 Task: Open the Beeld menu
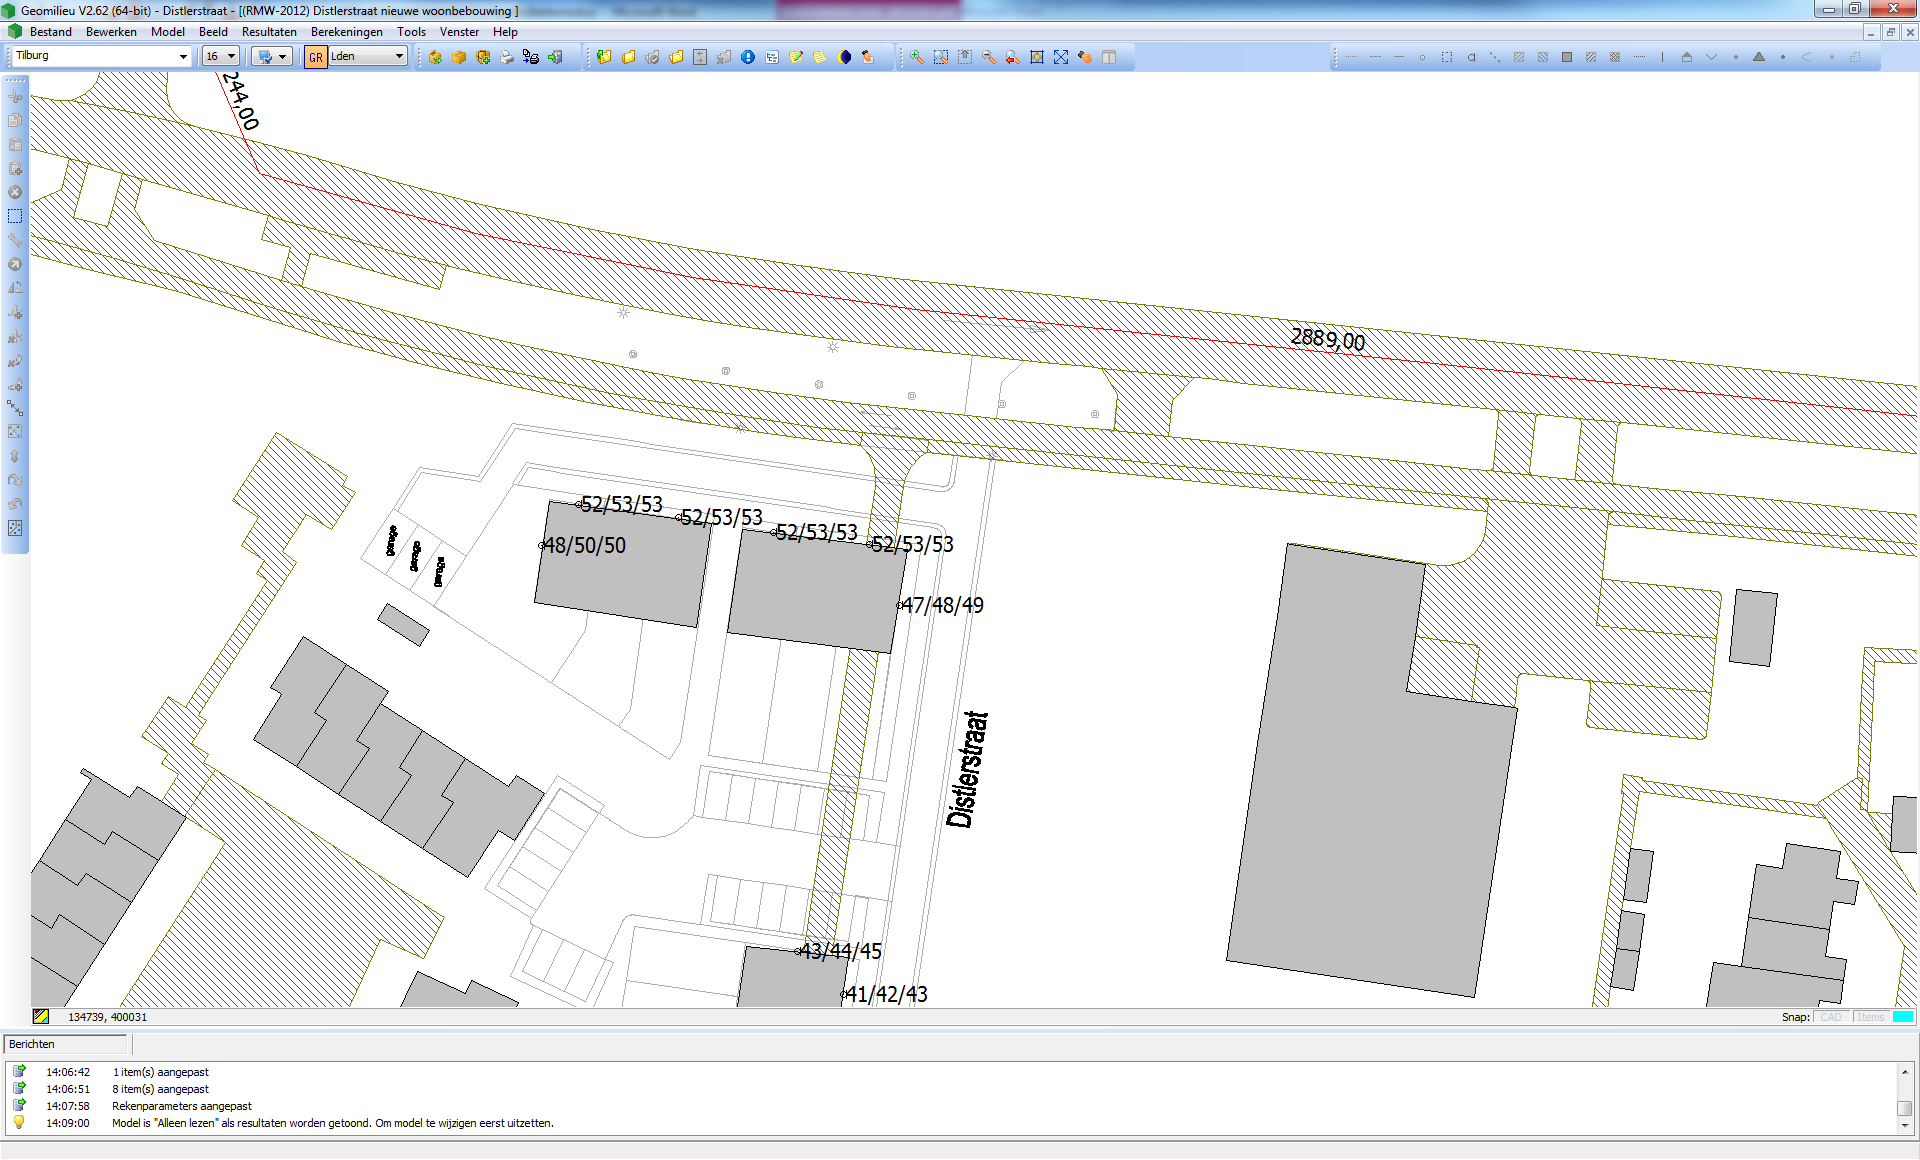click(x=213, y=32)
